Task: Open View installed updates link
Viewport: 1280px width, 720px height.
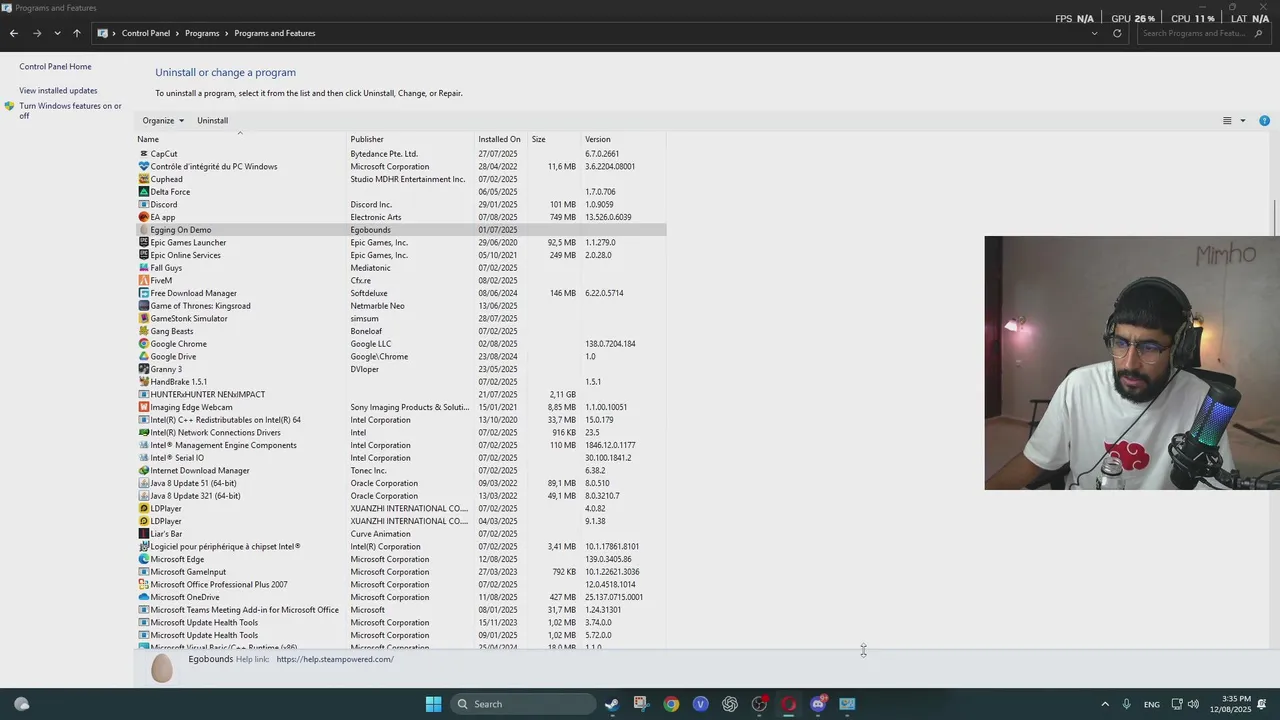Action: [58, 91]
